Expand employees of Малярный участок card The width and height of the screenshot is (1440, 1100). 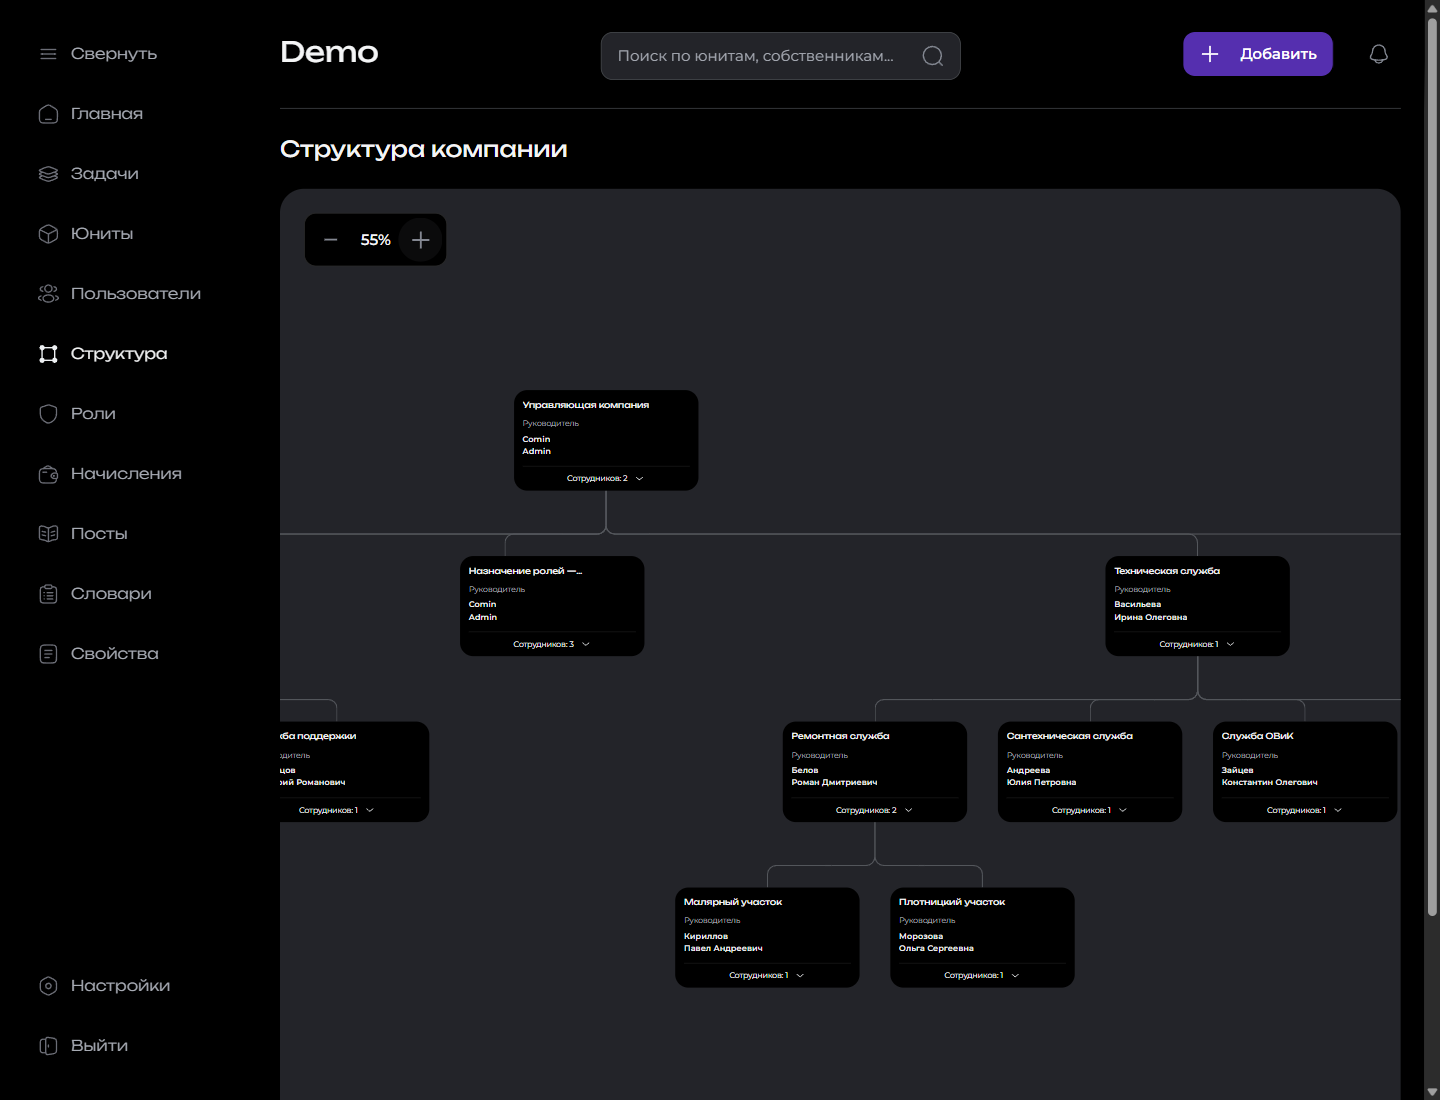coord(767,975)
